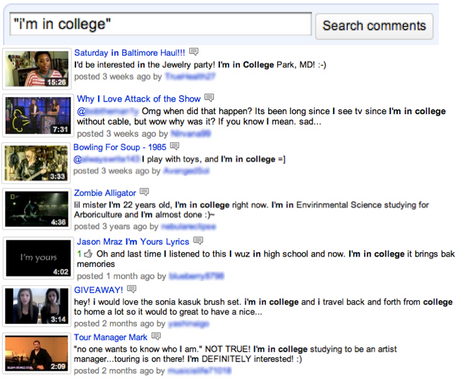Image resolution: width=460 pixels, height=379 pixels.
Task: Click comment icon next to Jason Mraz I'm Yours Lyrics
Action: click(x=198, y=240)
